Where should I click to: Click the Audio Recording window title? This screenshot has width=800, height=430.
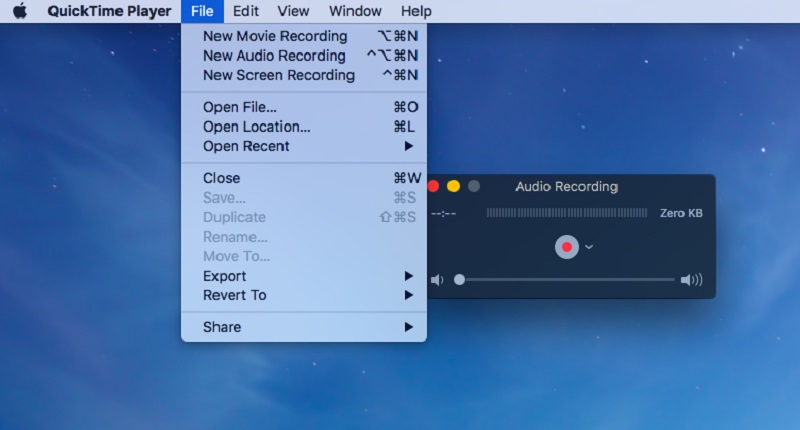566,187
